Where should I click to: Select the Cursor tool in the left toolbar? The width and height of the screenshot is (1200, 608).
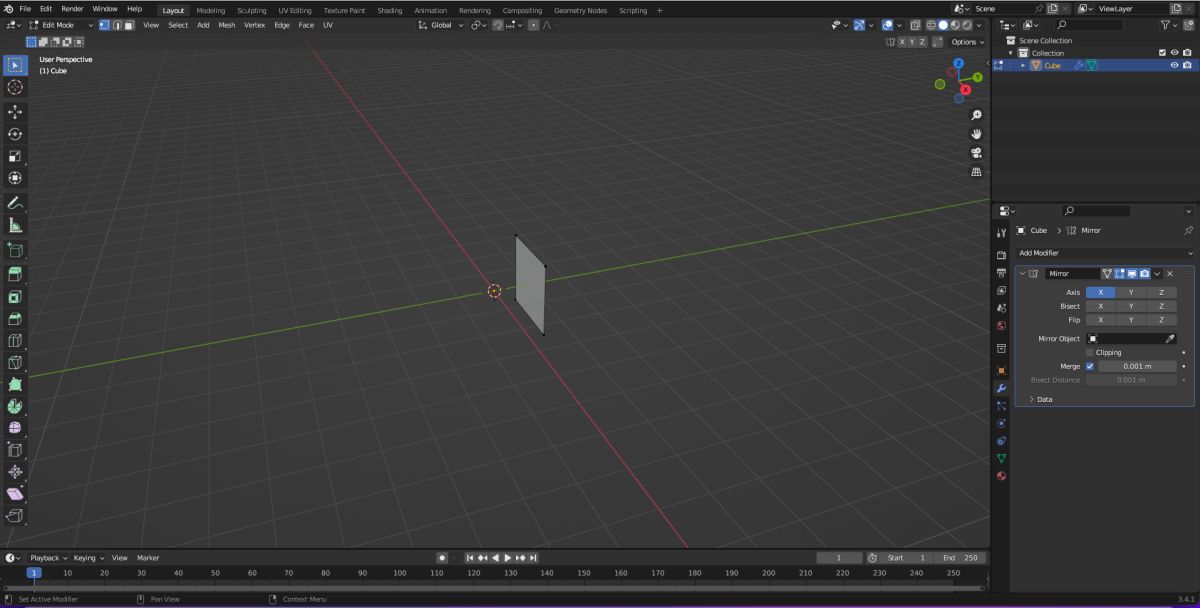[15, 87]
